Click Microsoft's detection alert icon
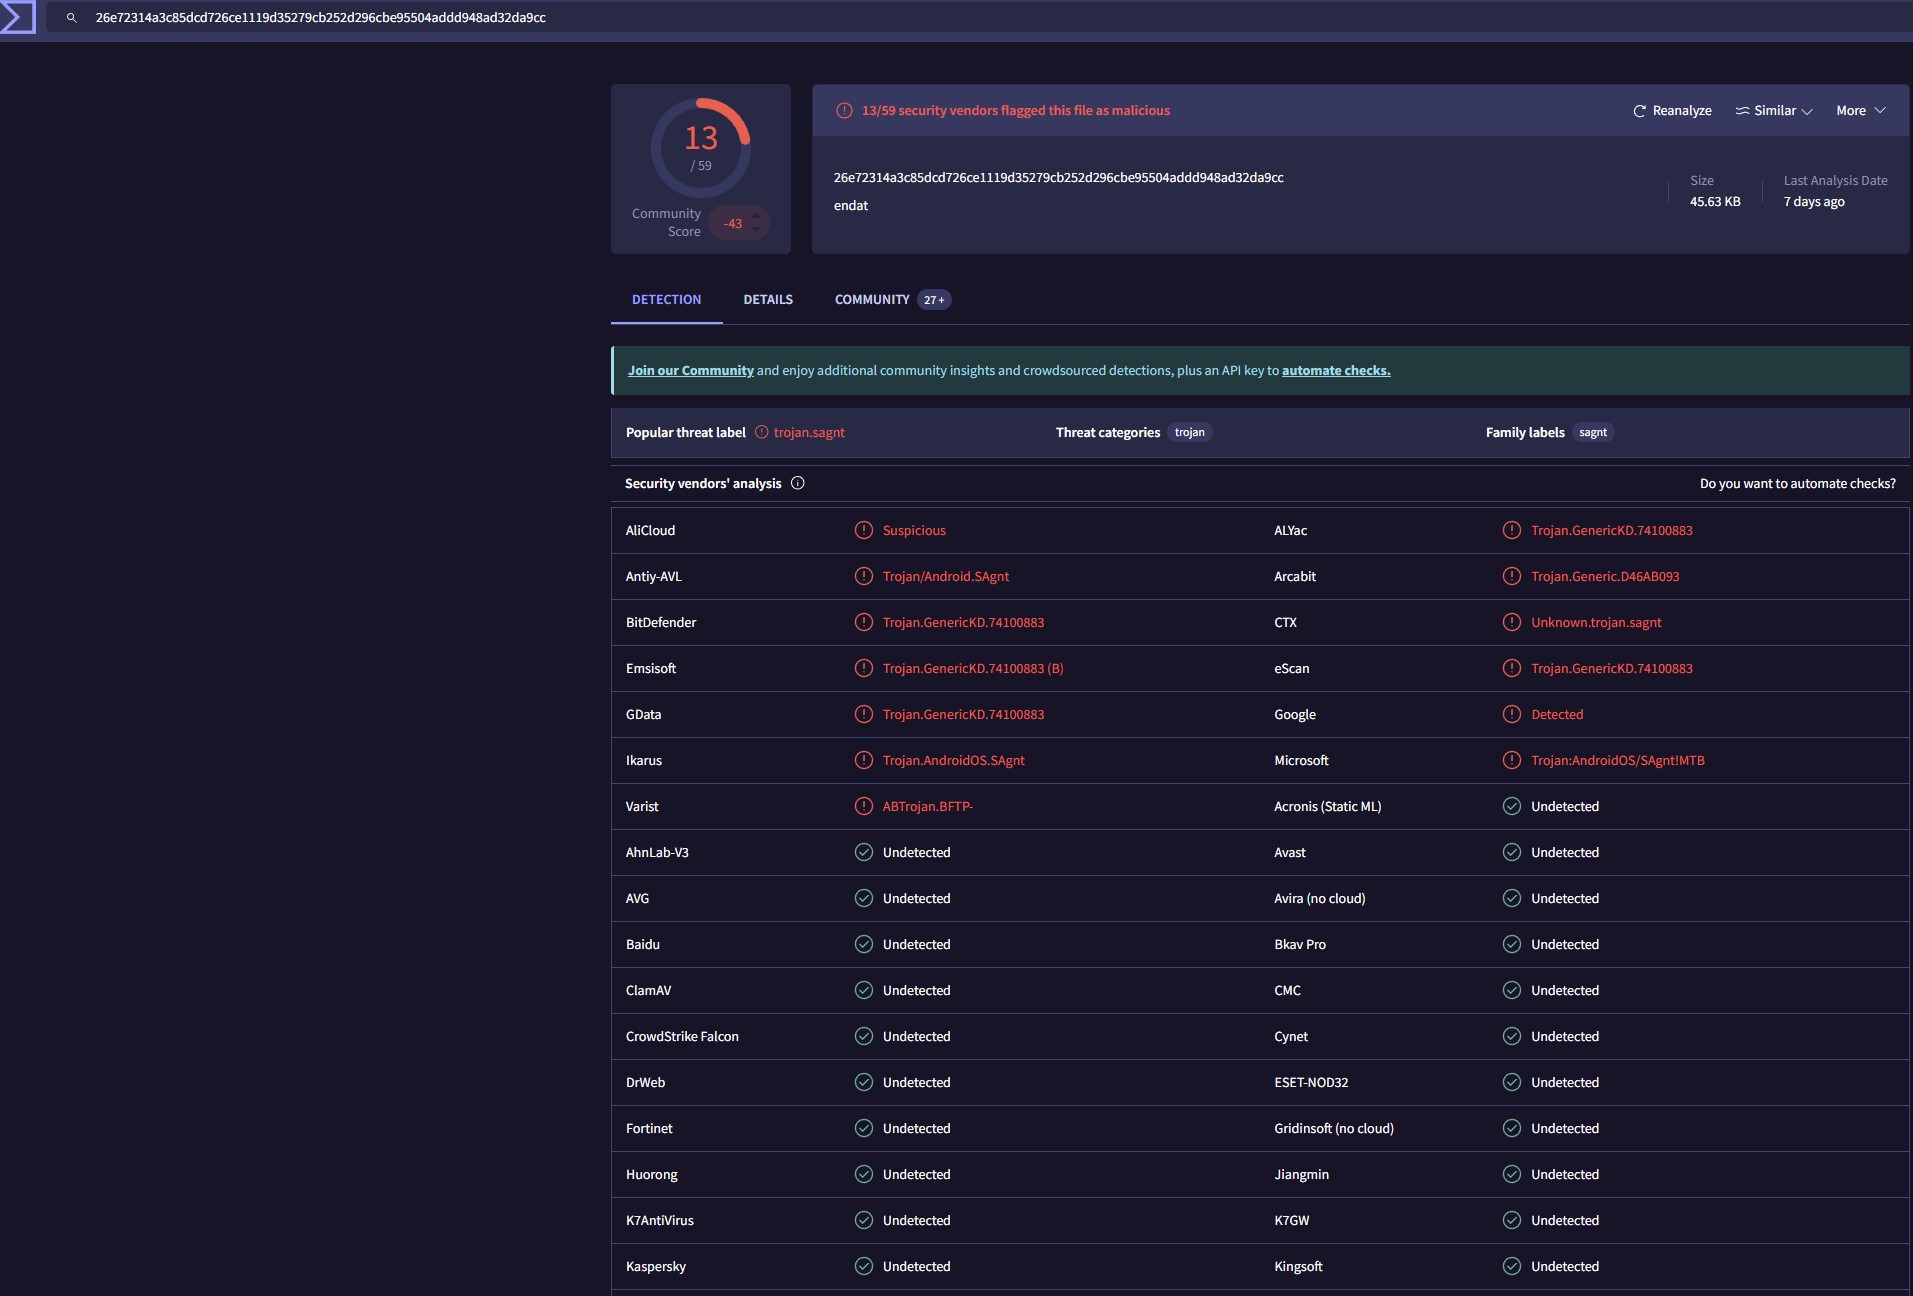The height and width of the screenshot is (1296, 1913). point(1512,760)
